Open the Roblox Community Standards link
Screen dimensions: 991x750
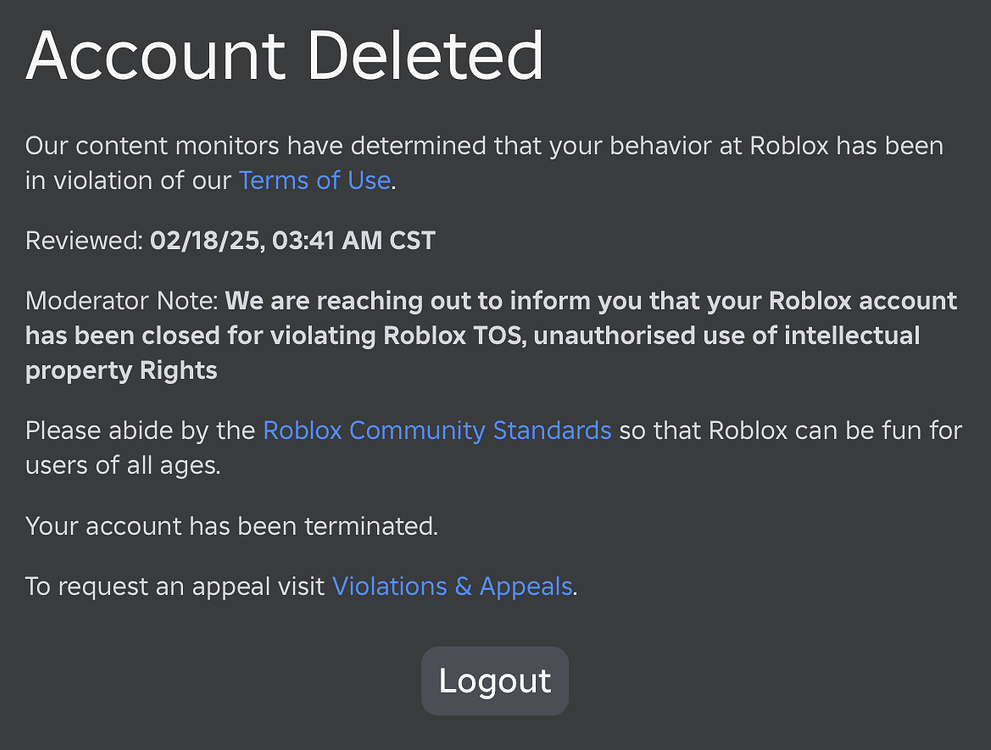437,430
